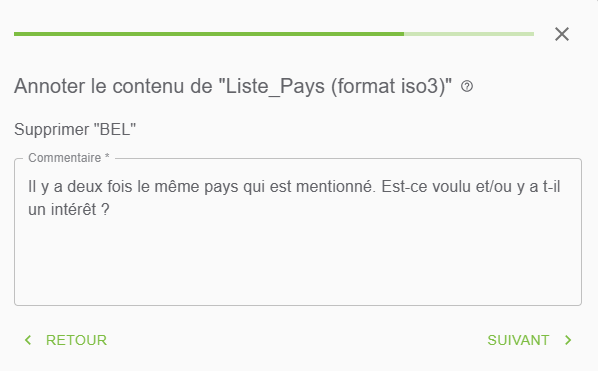Screen dimensions: 598x371
Task: Click "(format iso3)" in the dialog title
Action: (388, 86)
